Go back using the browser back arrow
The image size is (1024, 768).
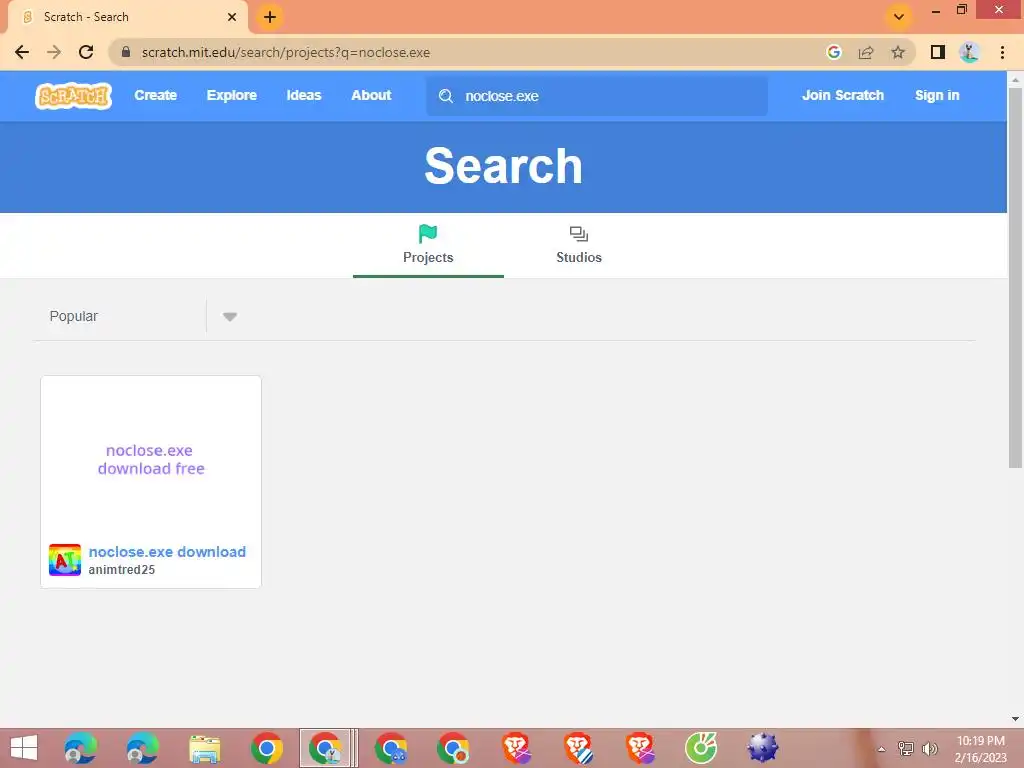(22, 52)
